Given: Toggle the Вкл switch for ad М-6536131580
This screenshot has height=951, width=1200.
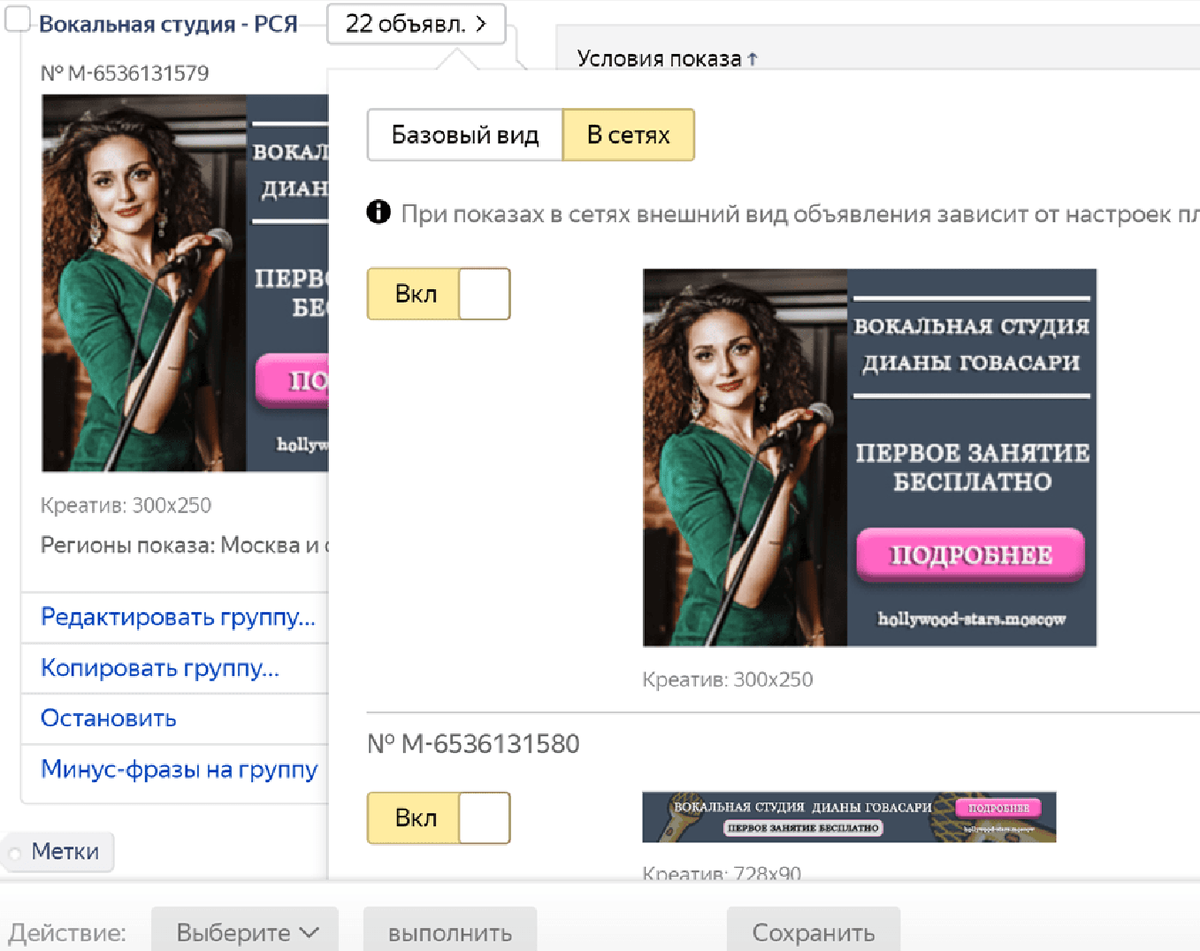Looking at the screenshot, I should click(x=439, y=818).
